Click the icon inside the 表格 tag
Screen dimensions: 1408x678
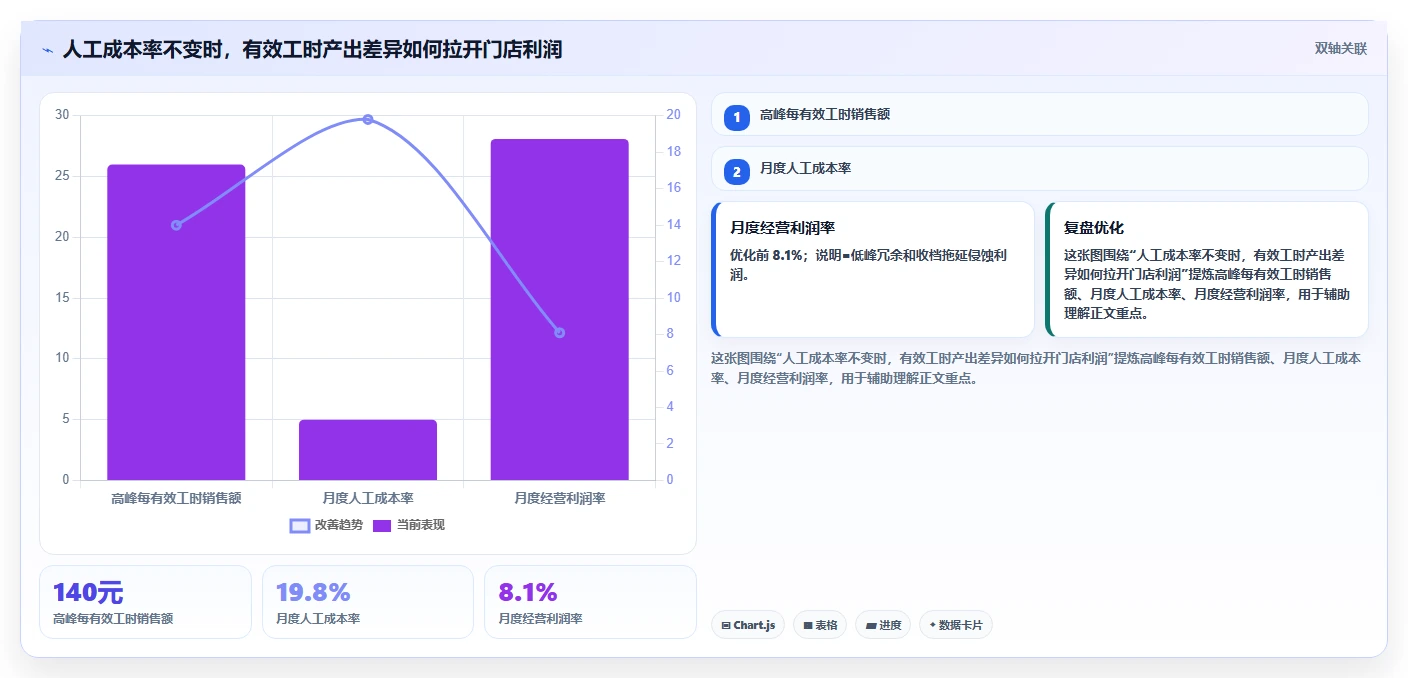pos(808,626)
